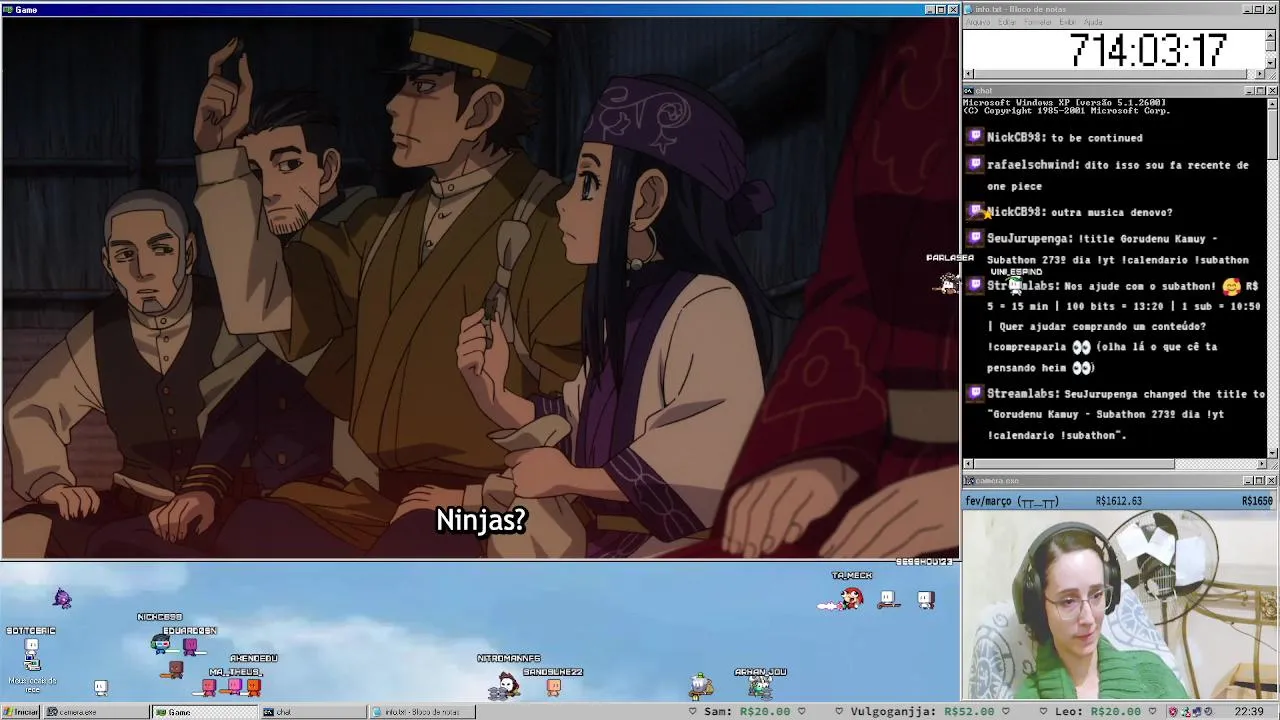Click the Notepad icon in info.txt title bar
Image resolution: width=1280 pixels, height=720 pixels.
click(x=969, y=9)
